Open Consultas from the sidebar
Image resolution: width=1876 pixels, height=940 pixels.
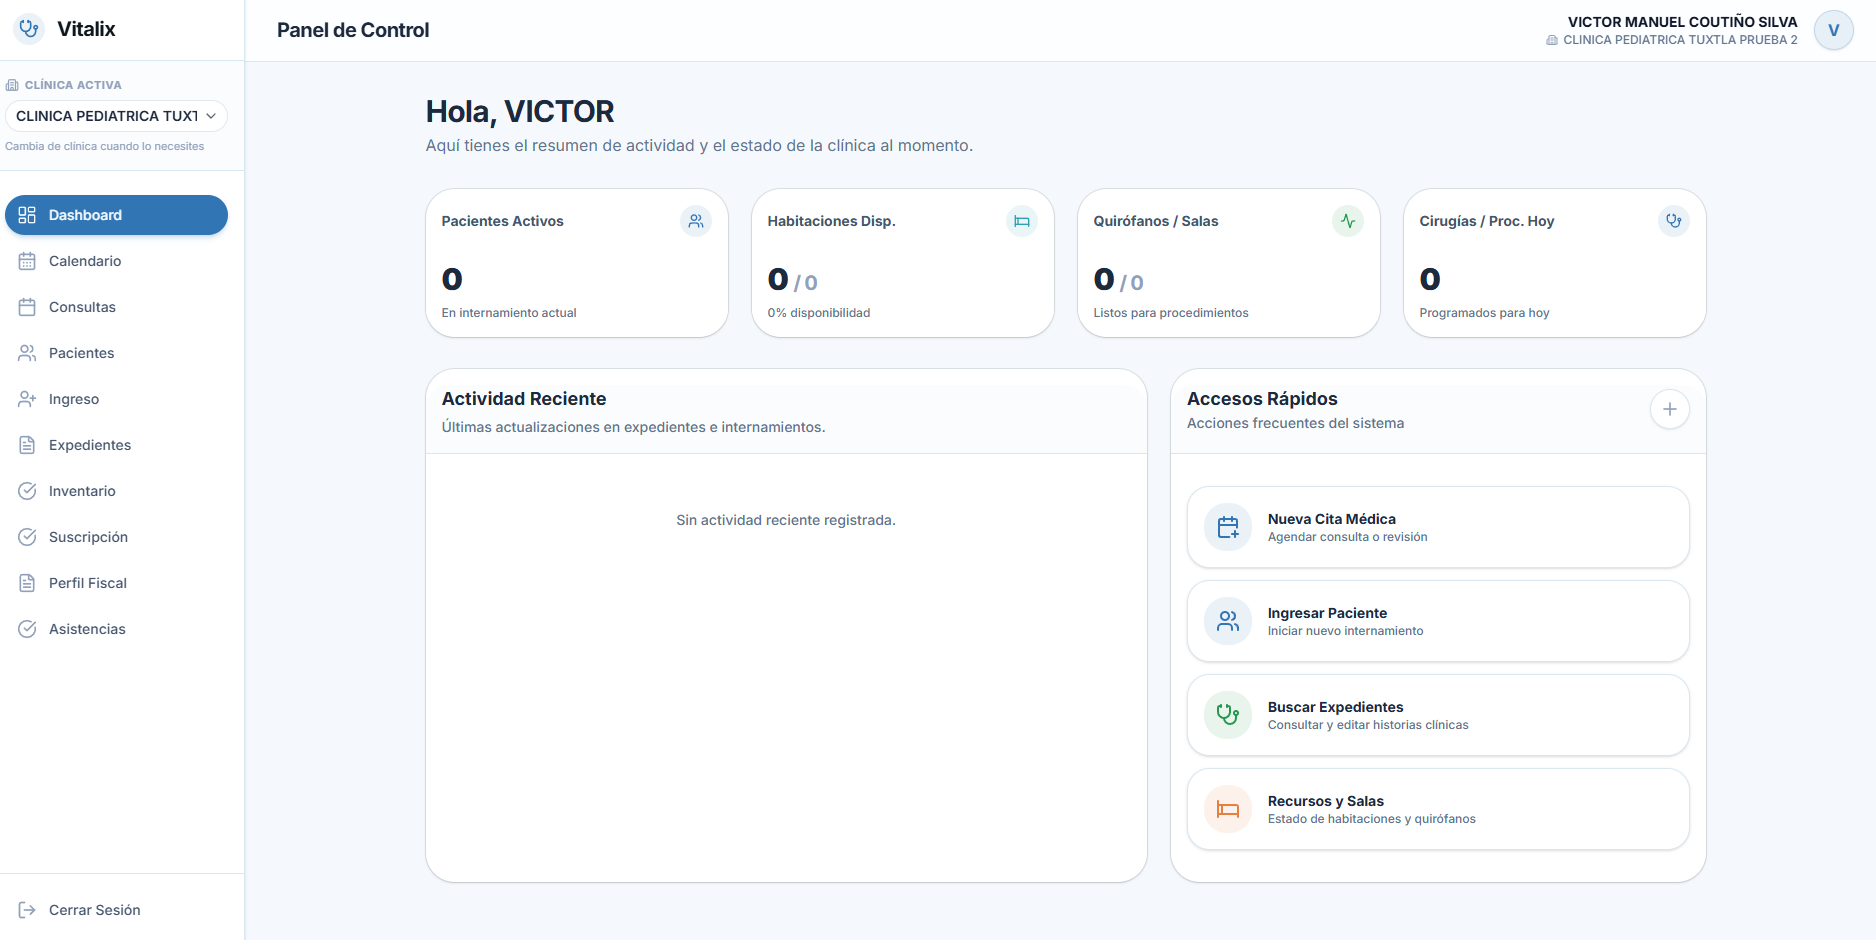(116, 307)
